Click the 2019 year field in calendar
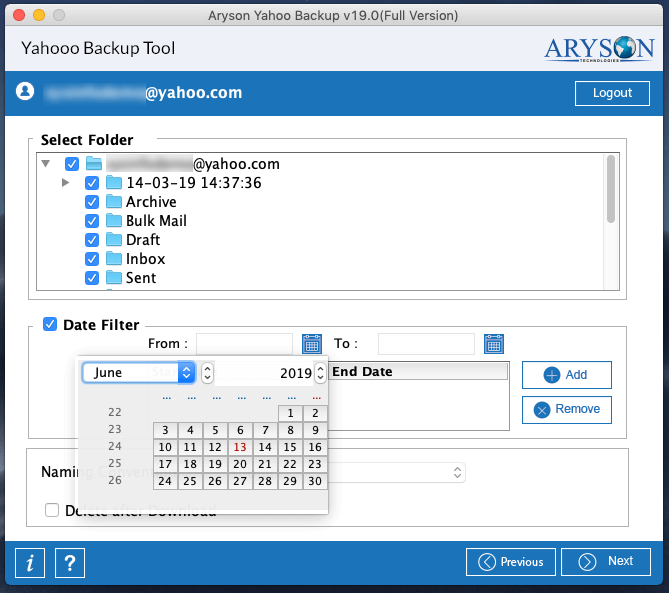669x593 pixels. click(x=265, y=373)
